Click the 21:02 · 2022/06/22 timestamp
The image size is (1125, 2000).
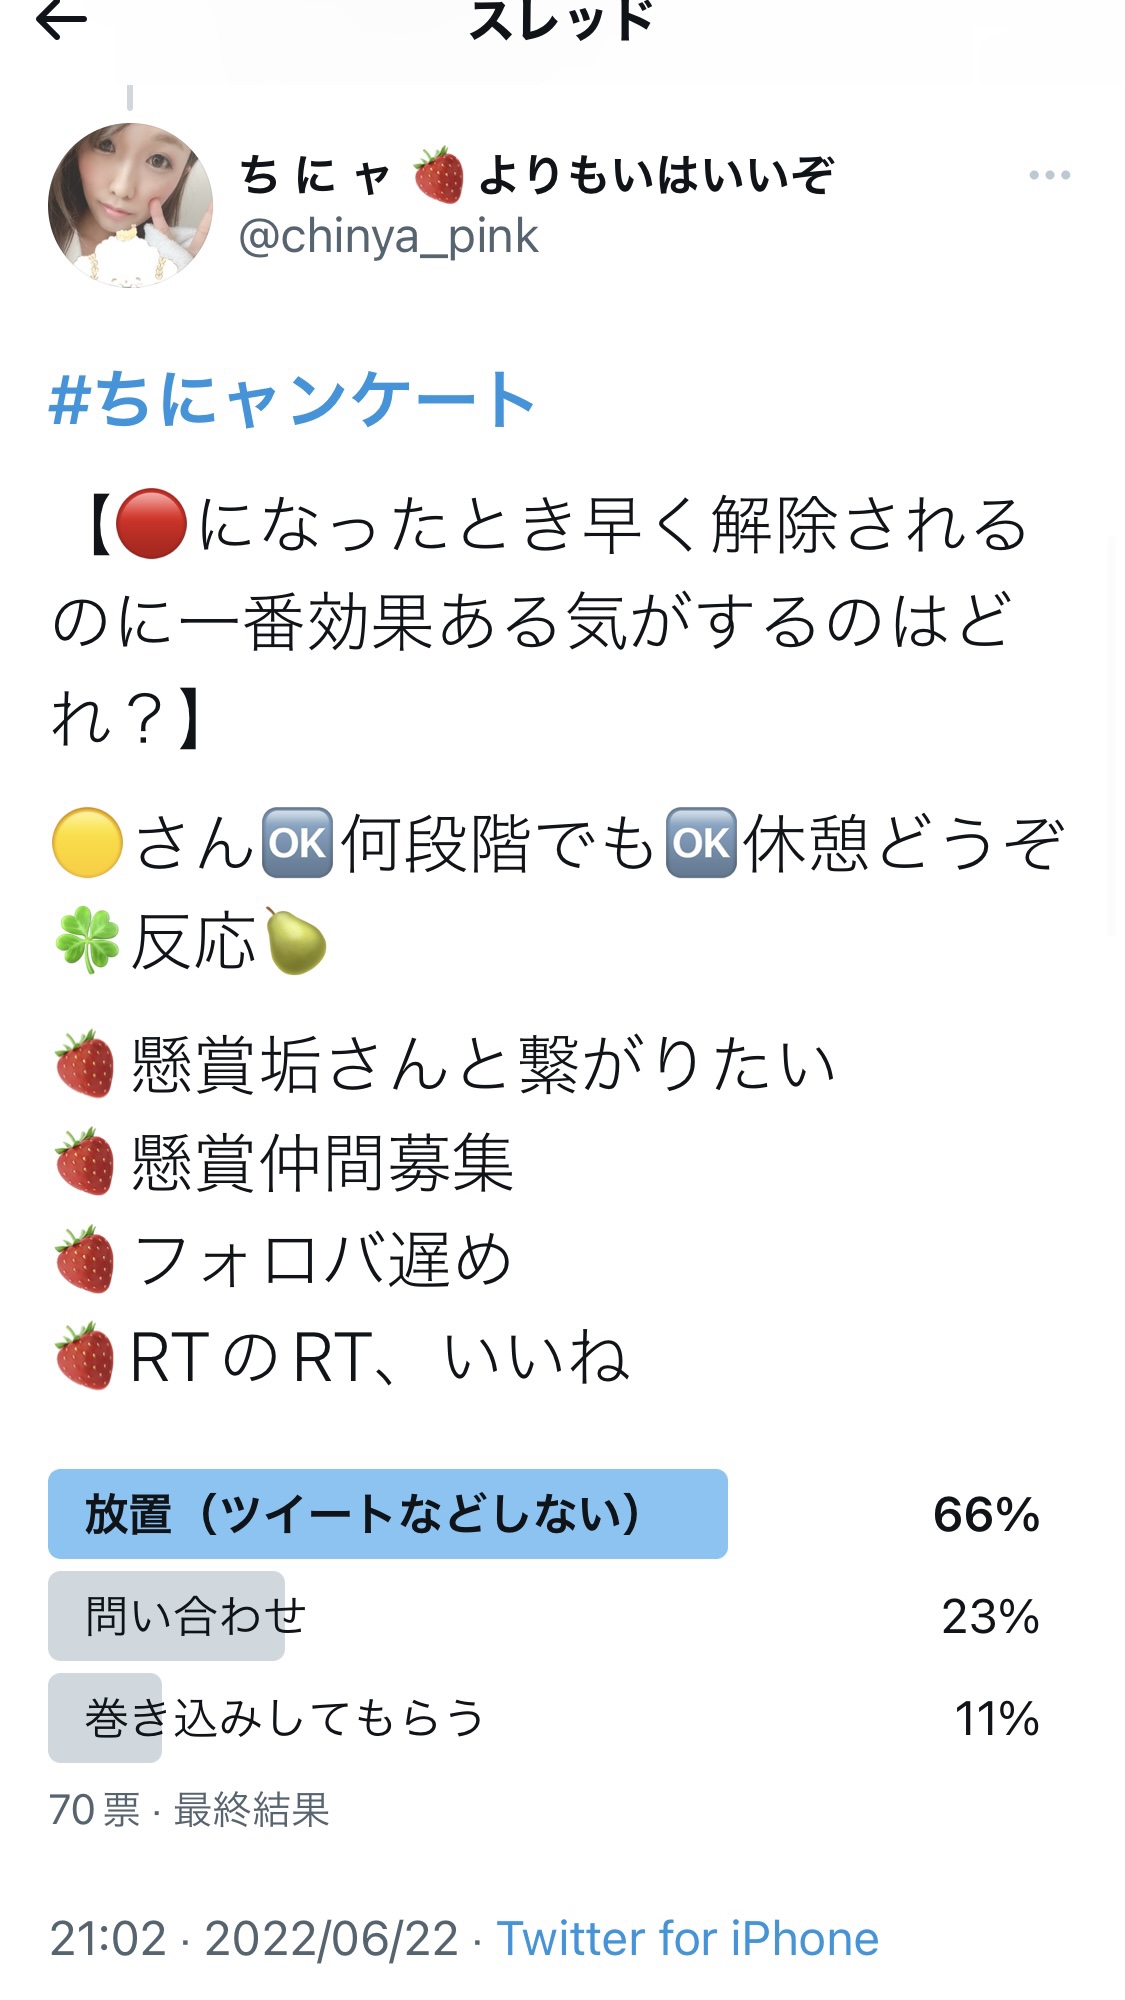click(x=254, y=1939)
